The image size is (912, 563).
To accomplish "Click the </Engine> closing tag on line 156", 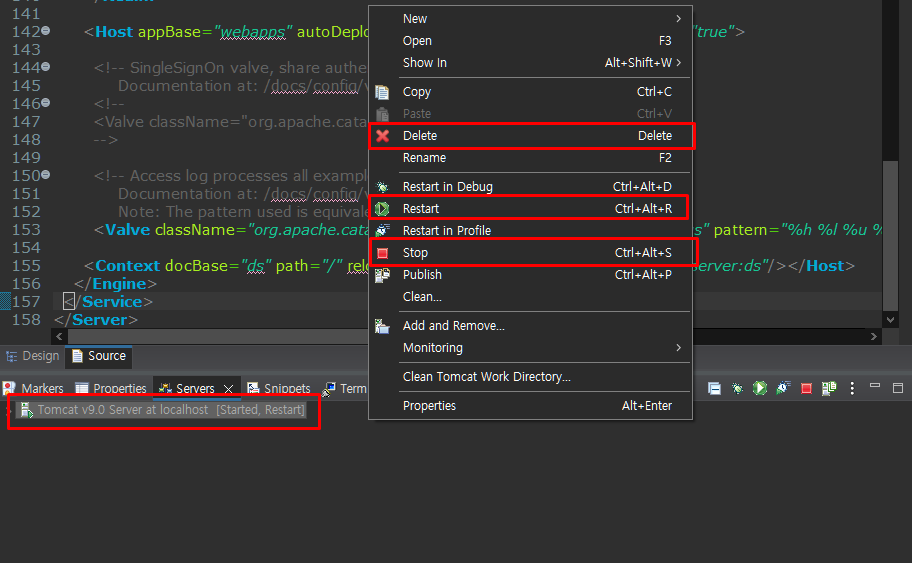I will (x=116, y=284).
